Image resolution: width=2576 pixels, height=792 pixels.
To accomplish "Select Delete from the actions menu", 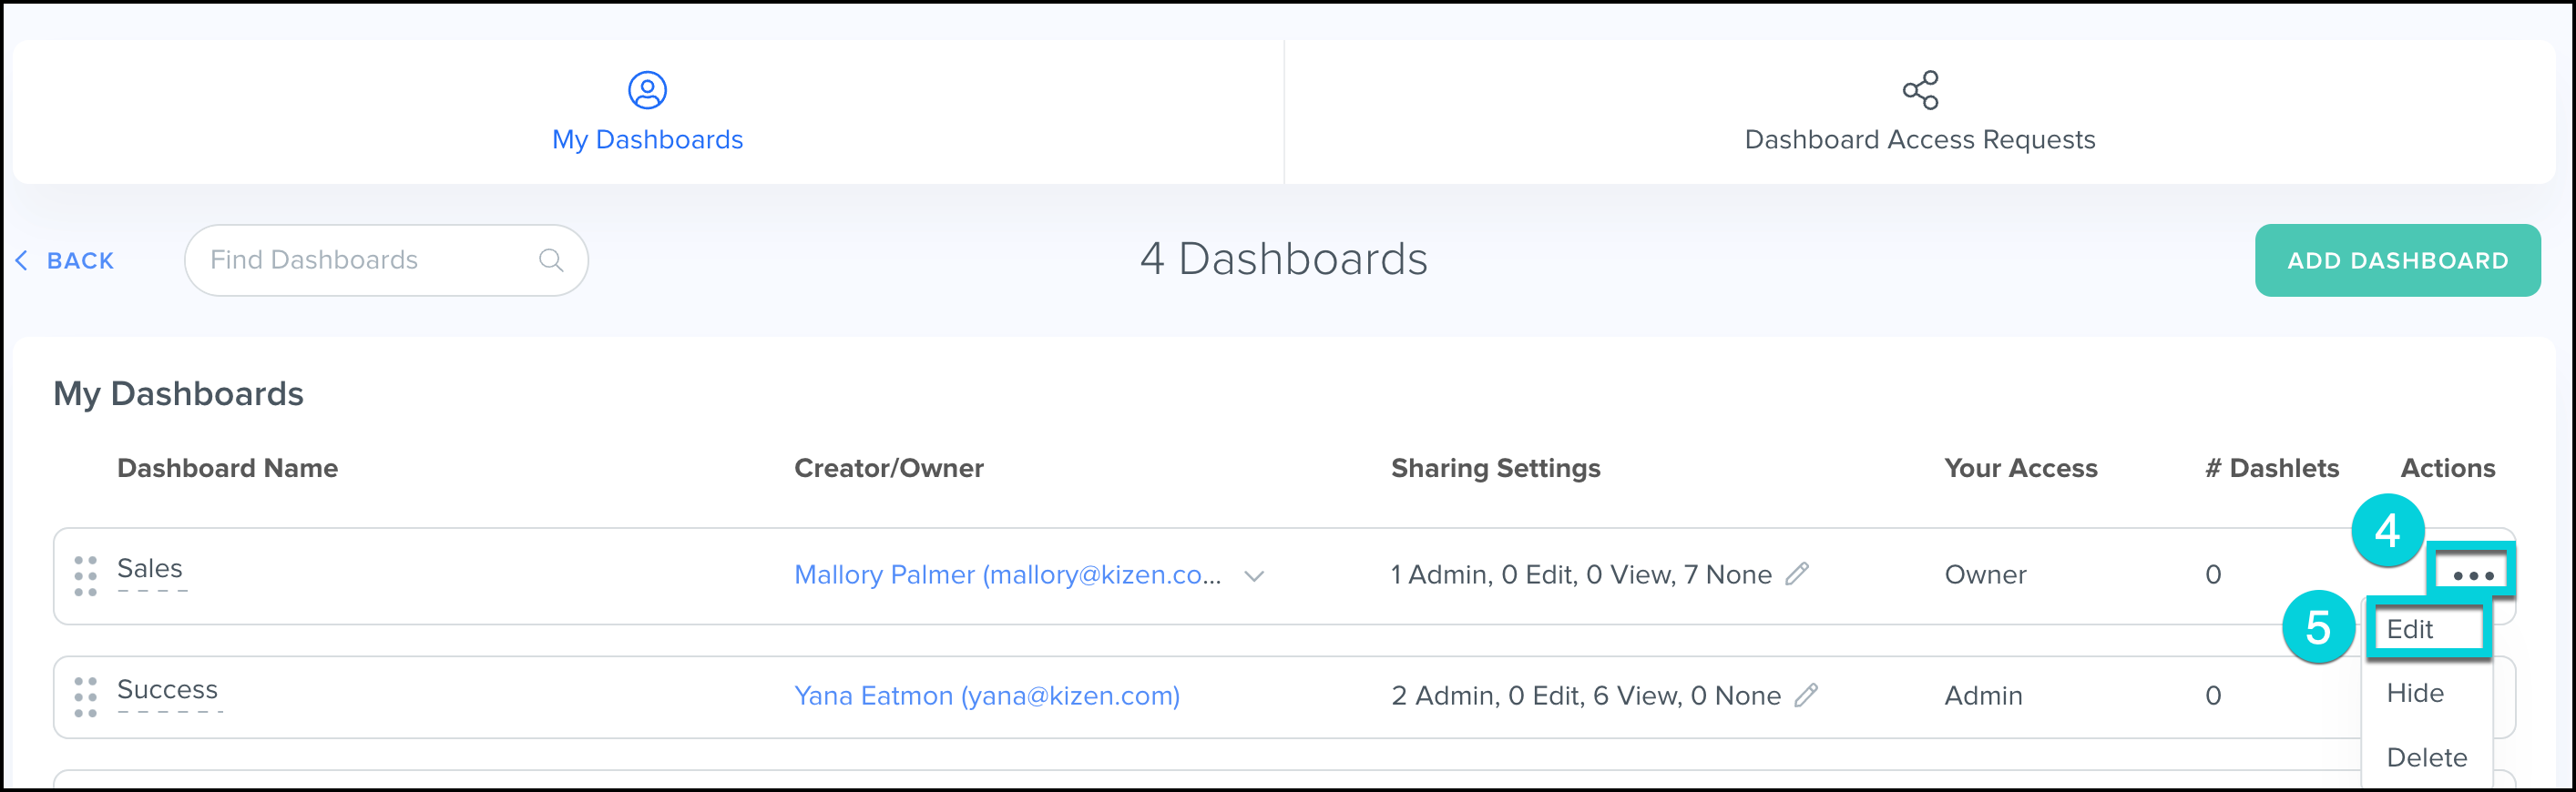I will [x=2426, y=757].
